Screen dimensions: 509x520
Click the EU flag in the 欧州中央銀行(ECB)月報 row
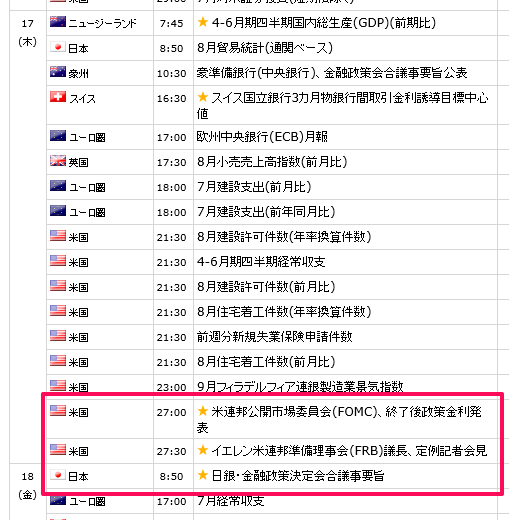pyautogui.click(x=58, y=136)
